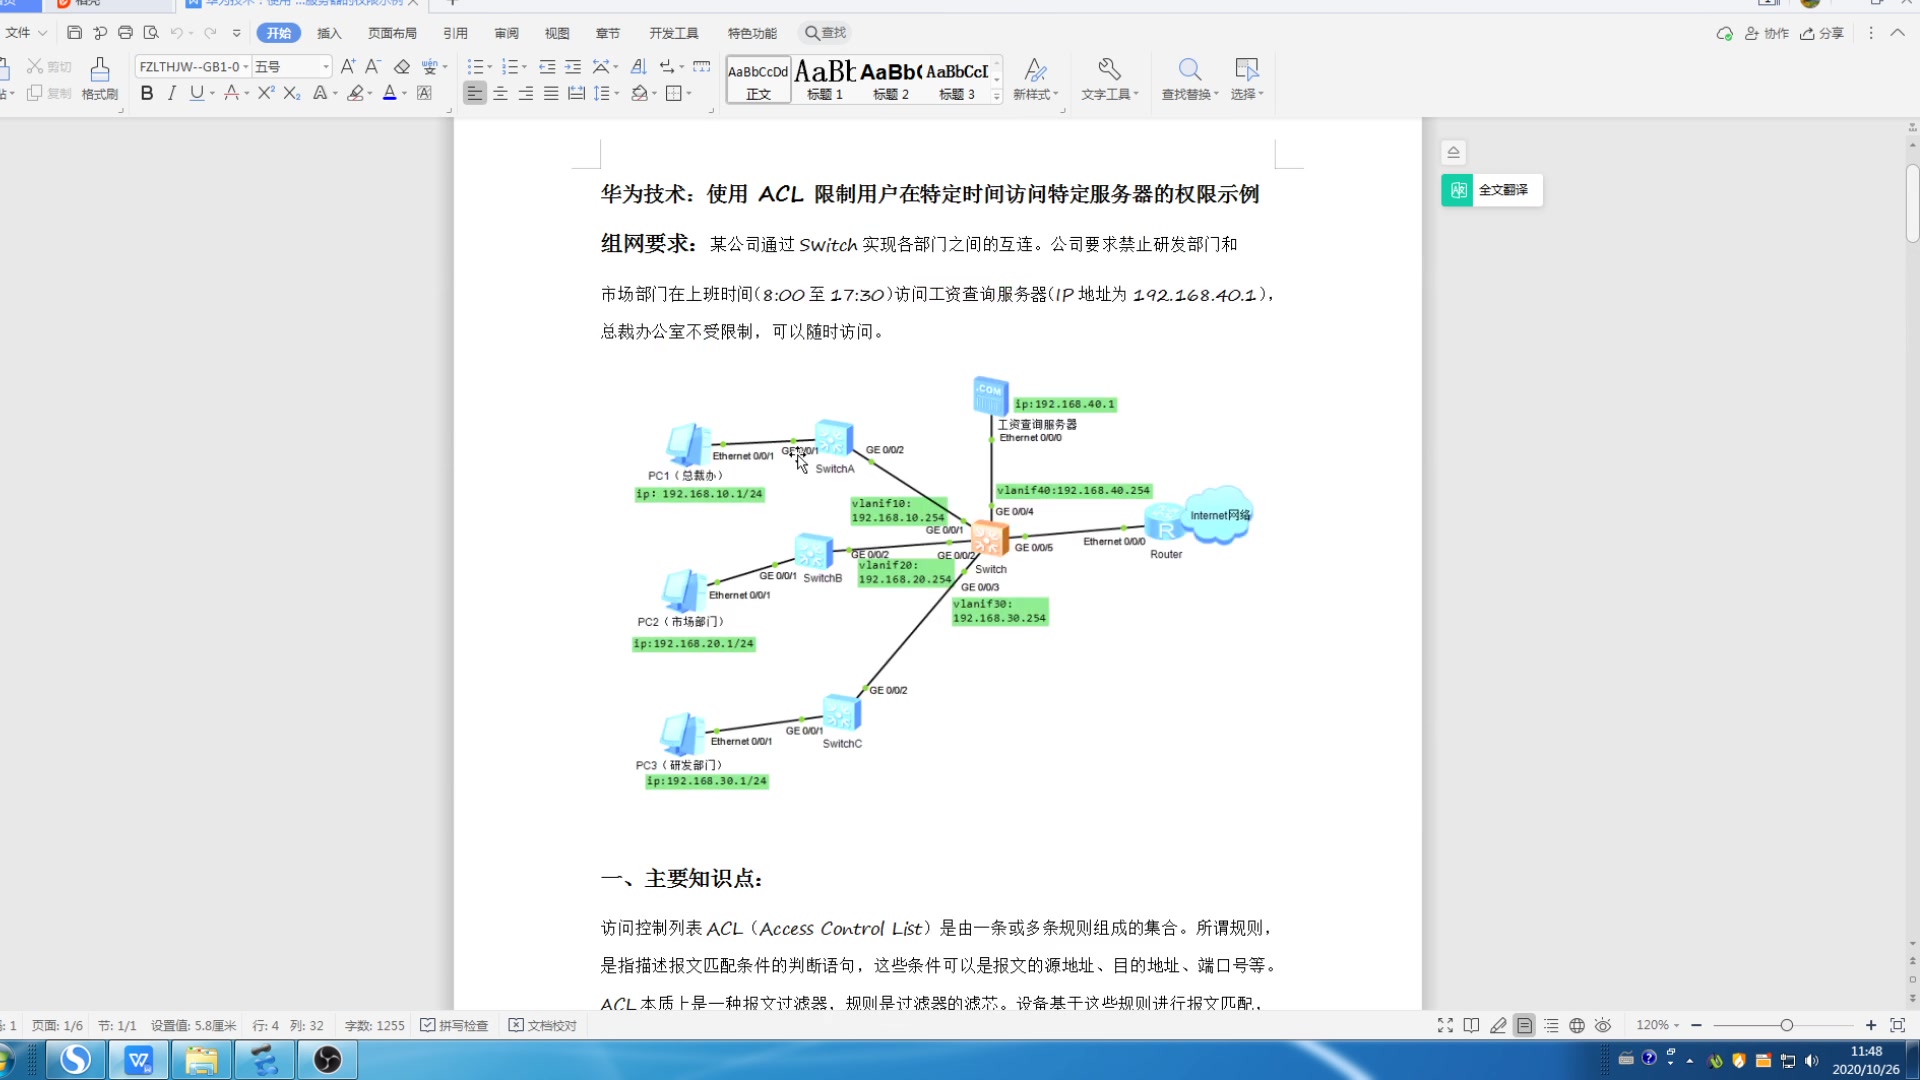1920x1080 pixels.
Task: Click 文档校对 document proofreading
Action: point(543,1025)
